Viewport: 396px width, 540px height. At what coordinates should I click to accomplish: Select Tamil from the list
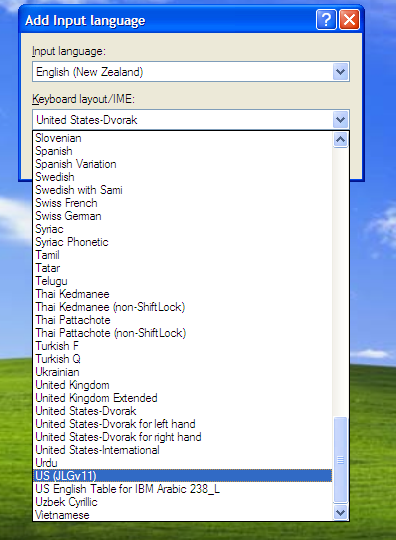pyautogui.click(x=183, y=255)
